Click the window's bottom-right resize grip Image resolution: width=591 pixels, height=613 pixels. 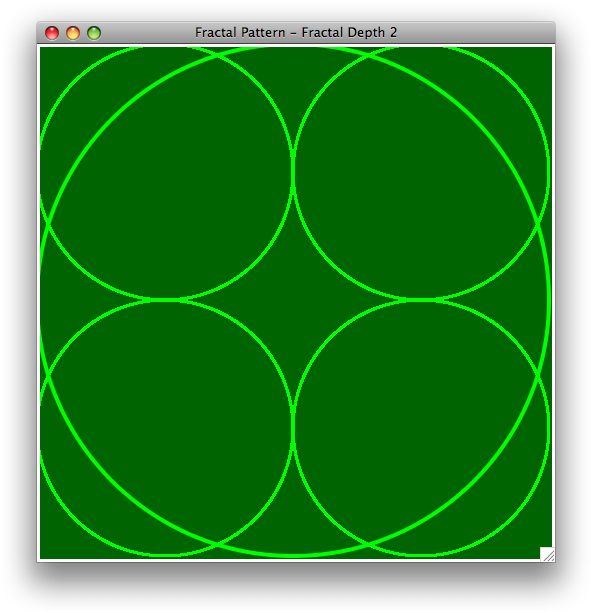tap(547, 554)
